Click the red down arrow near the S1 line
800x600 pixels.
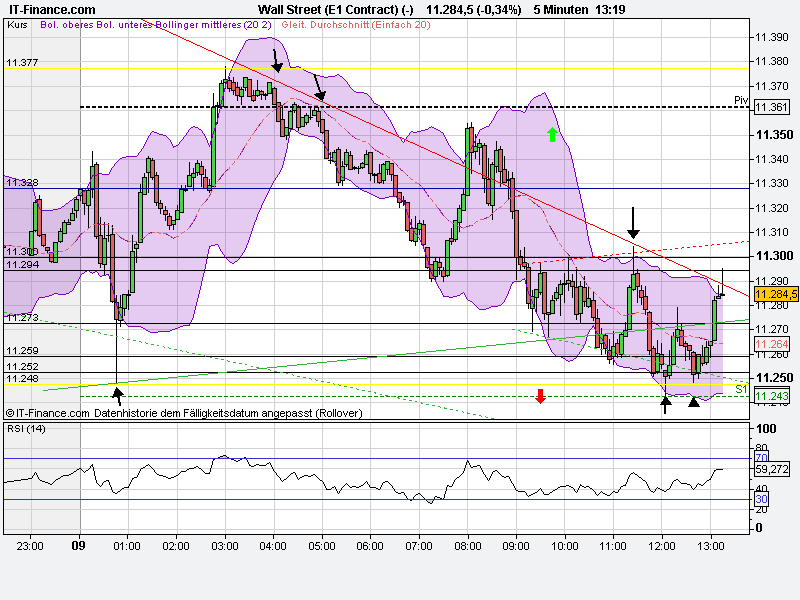click(540, 397)
